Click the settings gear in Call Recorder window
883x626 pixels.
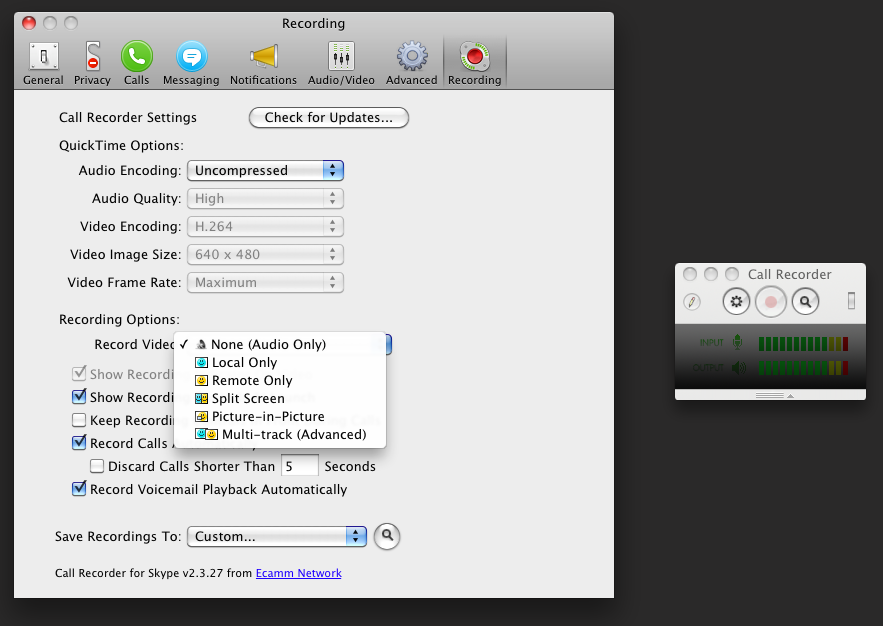[737, 302]
